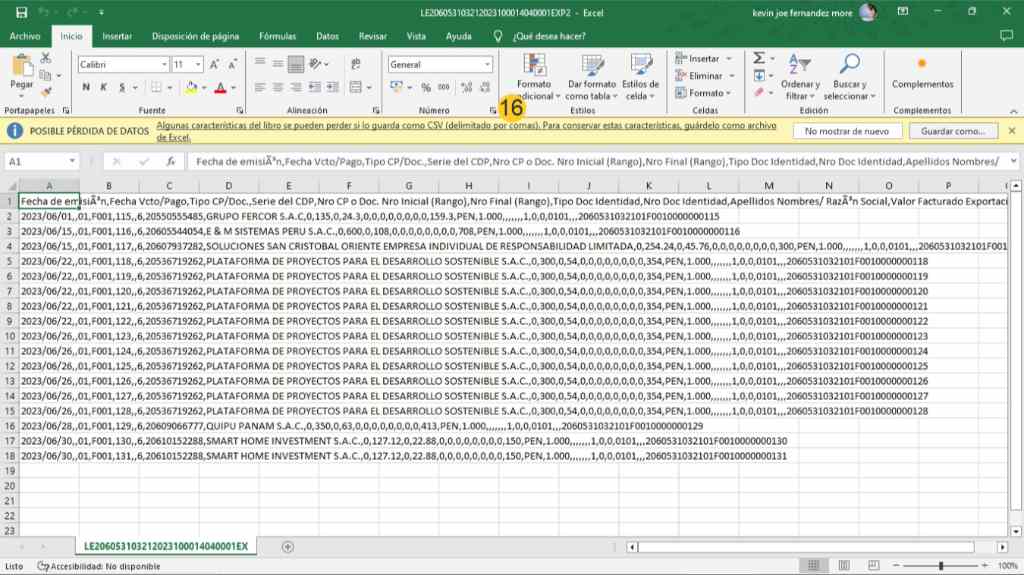Click the zoom slider in status bar
This screenshot has width=1024, height=575.
tap(940, 566)
